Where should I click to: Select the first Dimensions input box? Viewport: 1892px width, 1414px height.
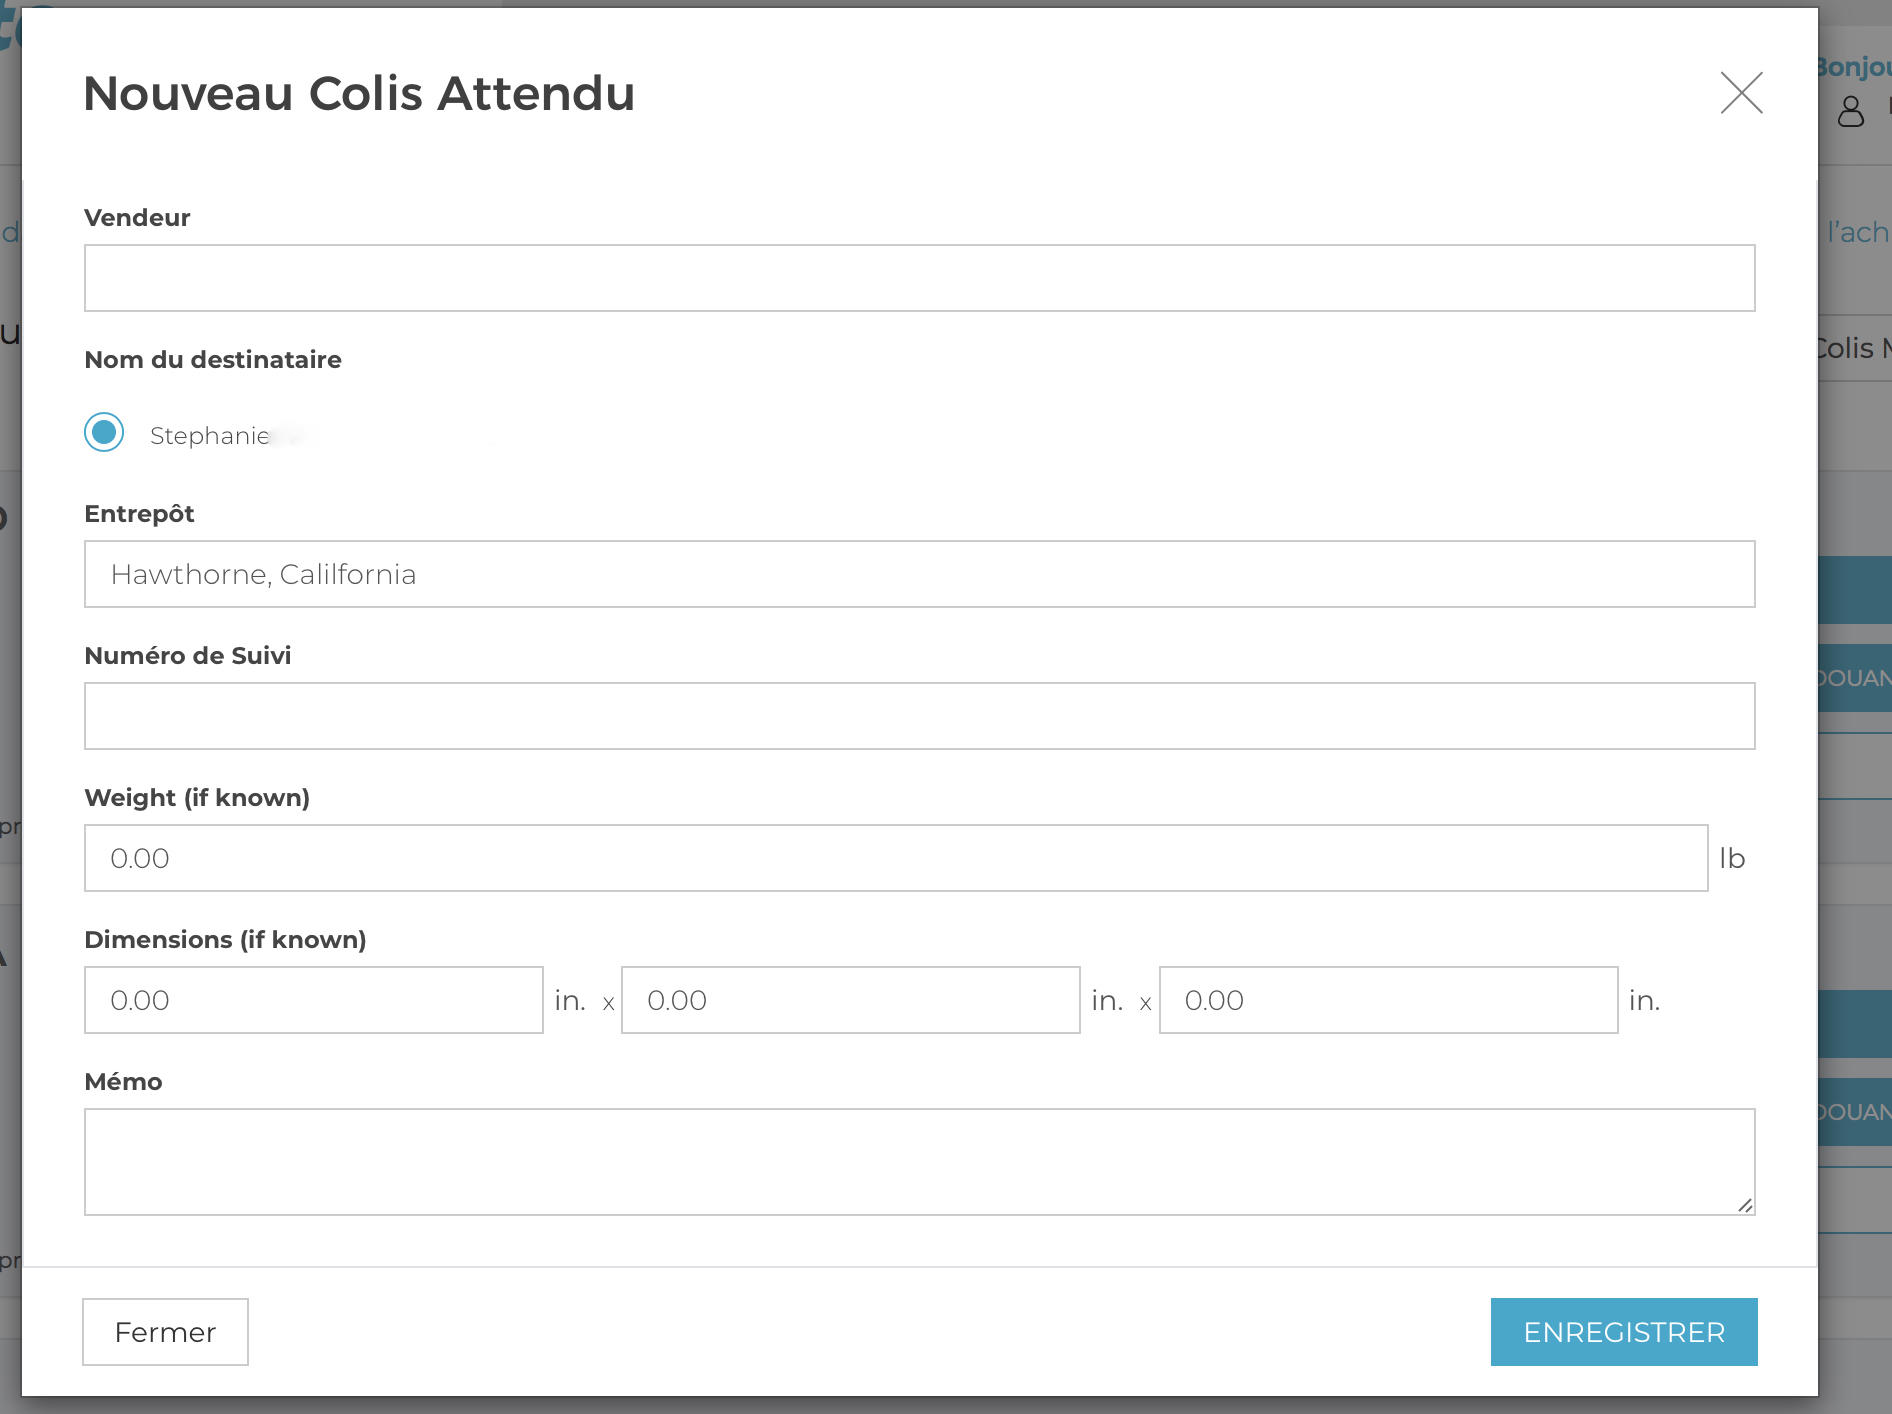tap(313, 1000)
